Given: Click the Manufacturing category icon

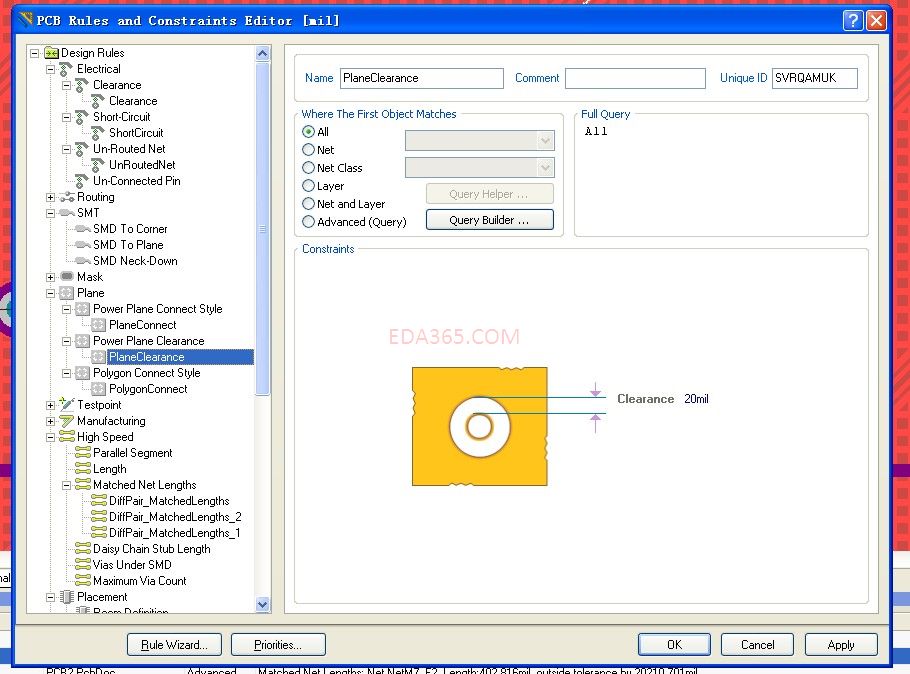Looking at the screenshot, I should 67,421.
